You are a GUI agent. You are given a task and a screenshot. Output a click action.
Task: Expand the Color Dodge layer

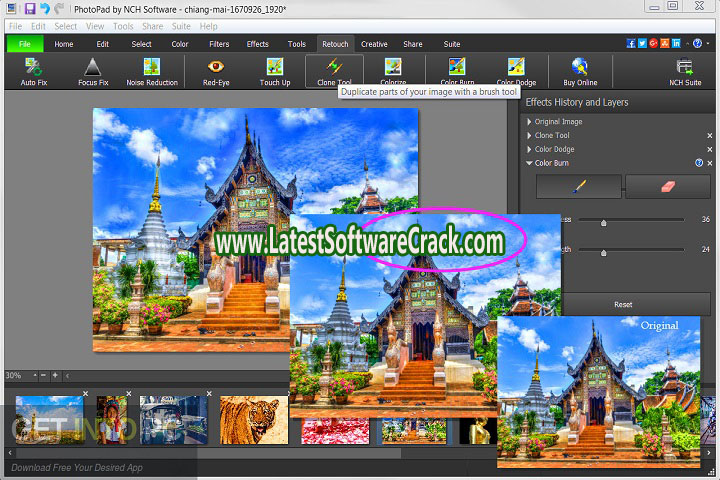[529, 149]
